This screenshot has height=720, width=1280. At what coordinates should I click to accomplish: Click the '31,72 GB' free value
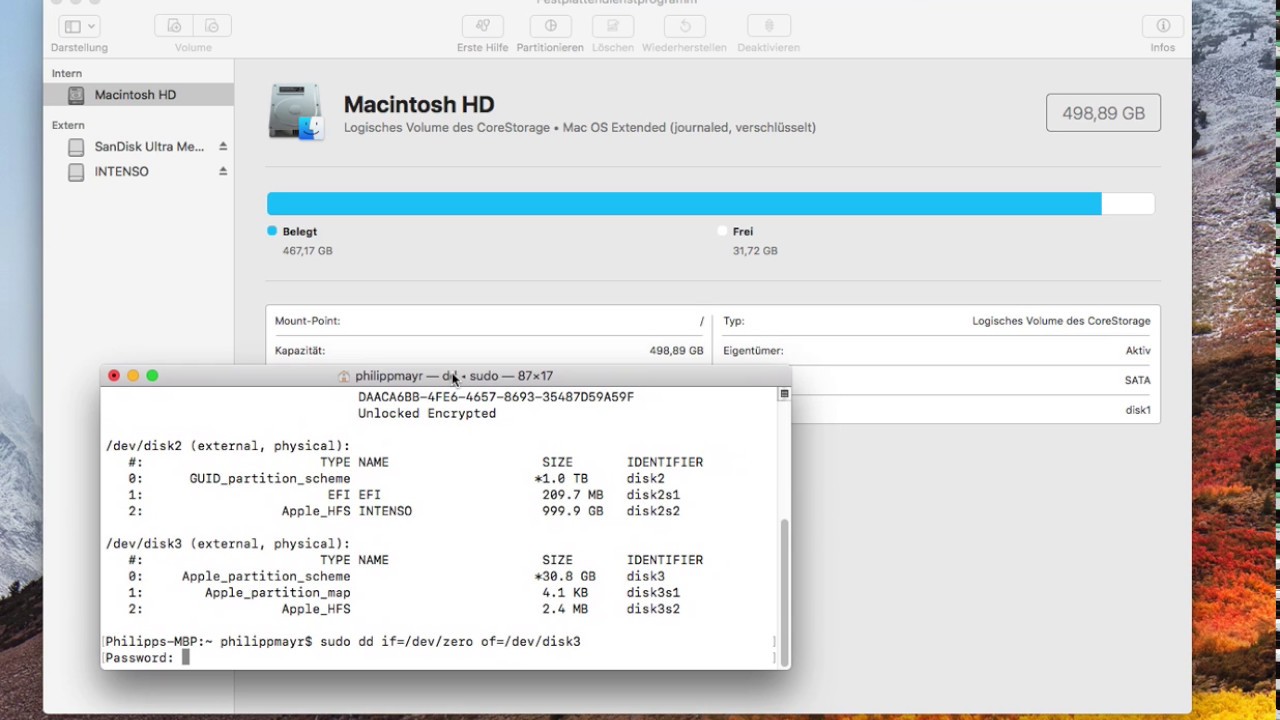tap(755, 251)
